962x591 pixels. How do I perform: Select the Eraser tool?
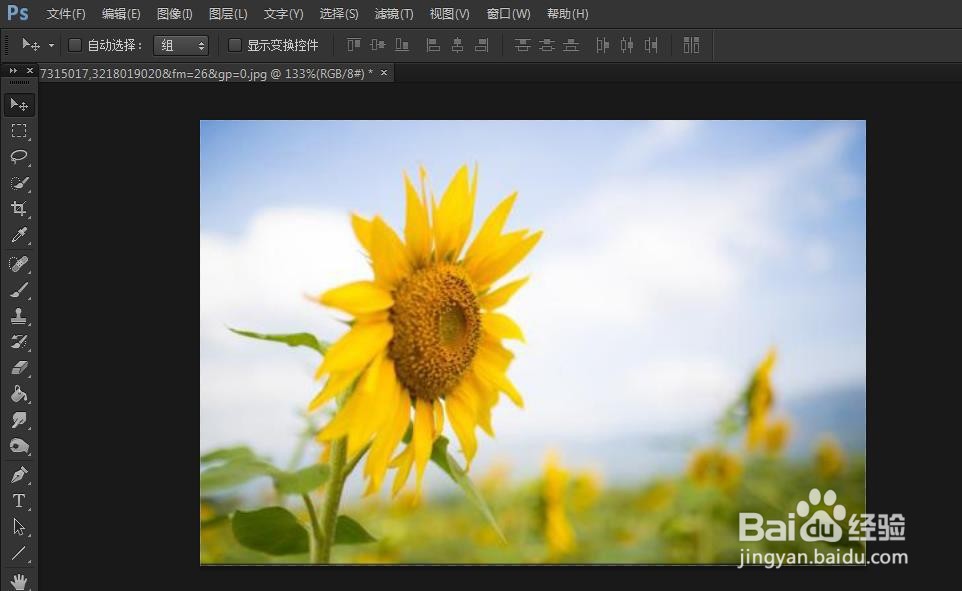point(19,368)
